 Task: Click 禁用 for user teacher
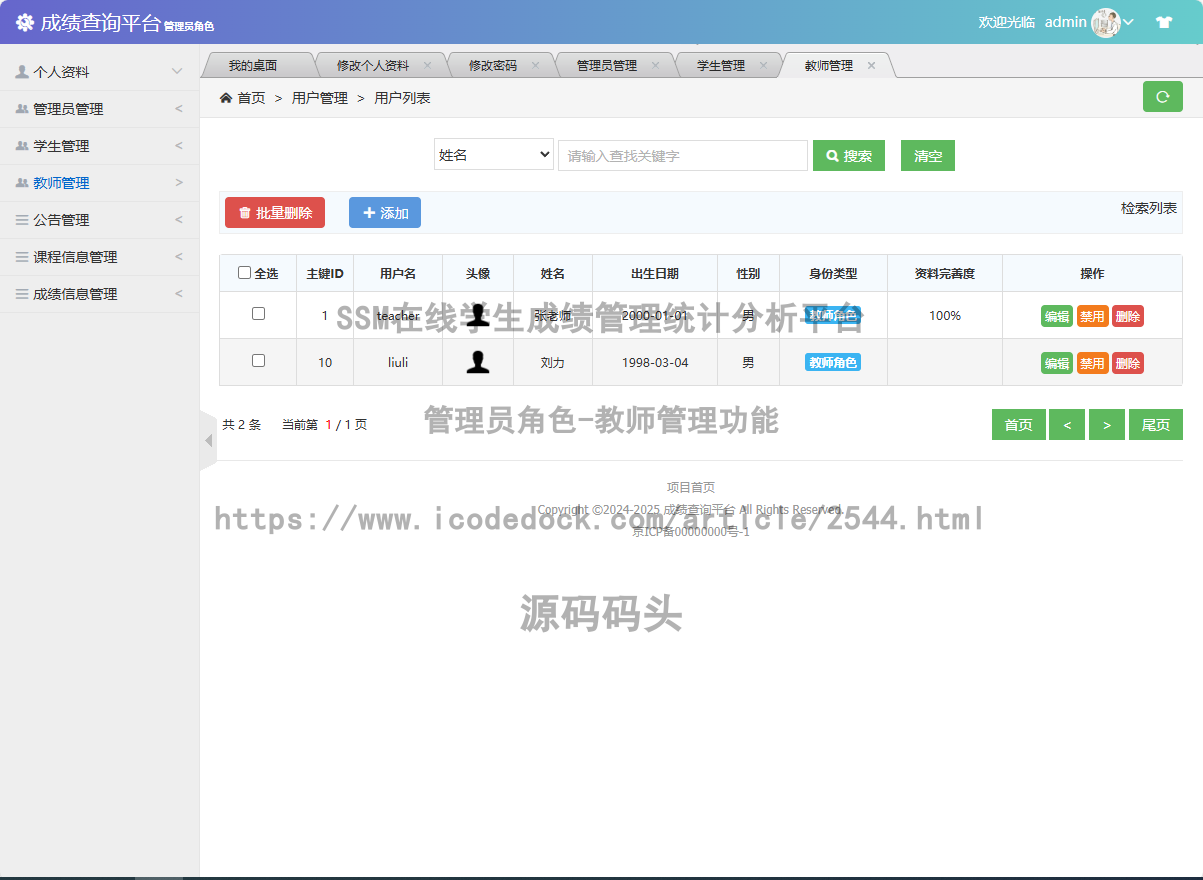1092,316
